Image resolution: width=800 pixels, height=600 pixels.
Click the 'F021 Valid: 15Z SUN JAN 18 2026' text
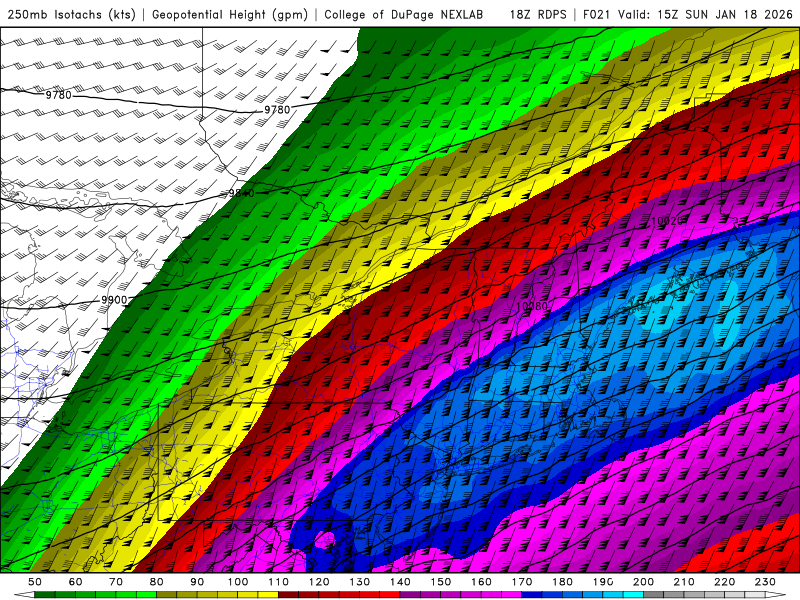pyautogui.click(x=687, y=14)
